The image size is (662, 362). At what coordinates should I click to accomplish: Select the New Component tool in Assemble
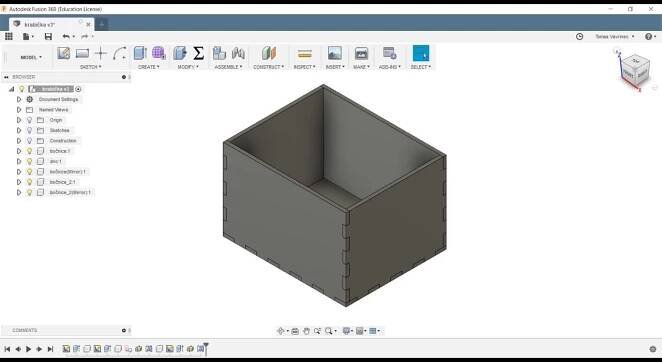tap(219, 53)
